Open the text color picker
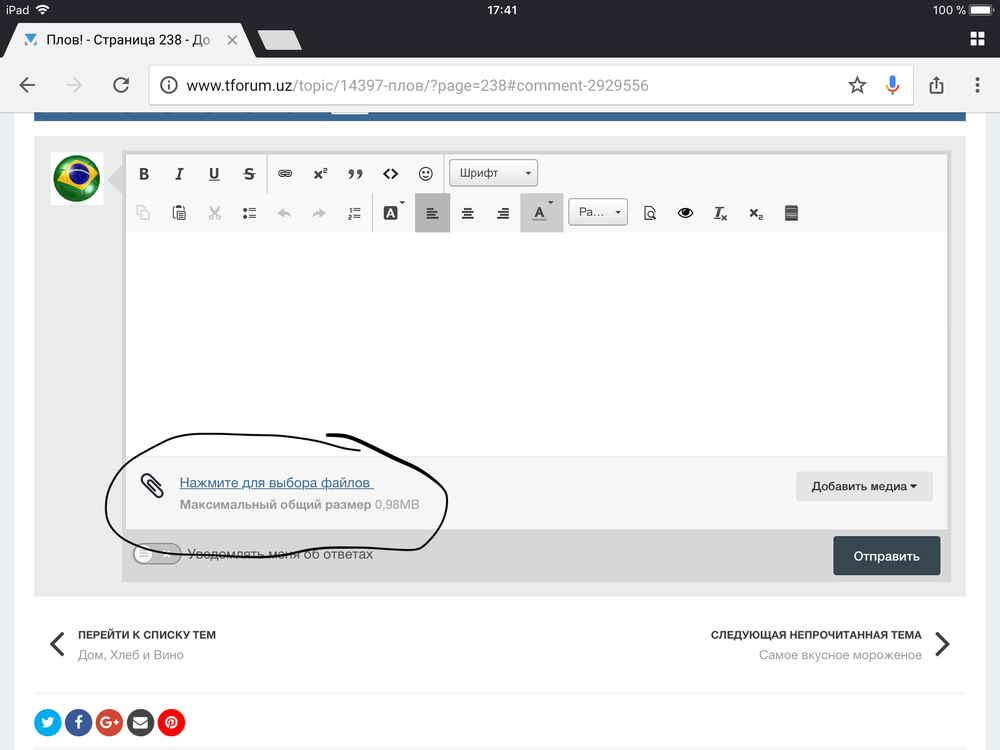Image resolution: width=1000 pixels, height=750 pixels. 541,213
